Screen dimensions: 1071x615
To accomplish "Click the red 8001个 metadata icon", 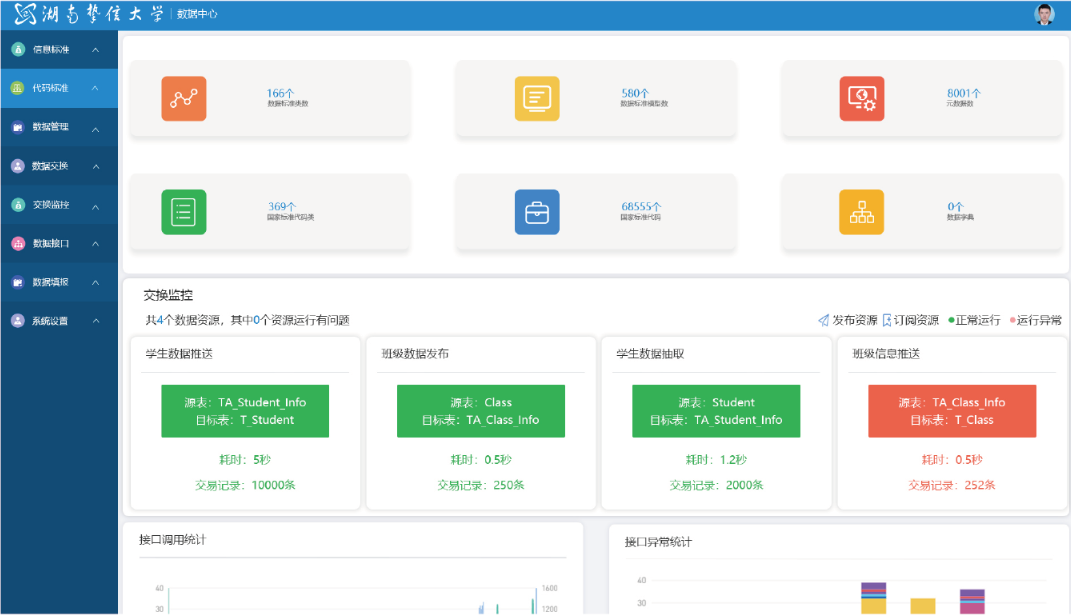I will (x=862, y=98).
